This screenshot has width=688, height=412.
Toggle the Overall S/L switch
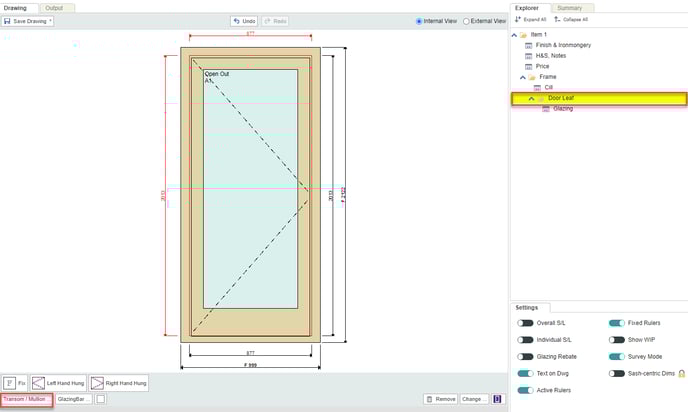click(524, 323)
